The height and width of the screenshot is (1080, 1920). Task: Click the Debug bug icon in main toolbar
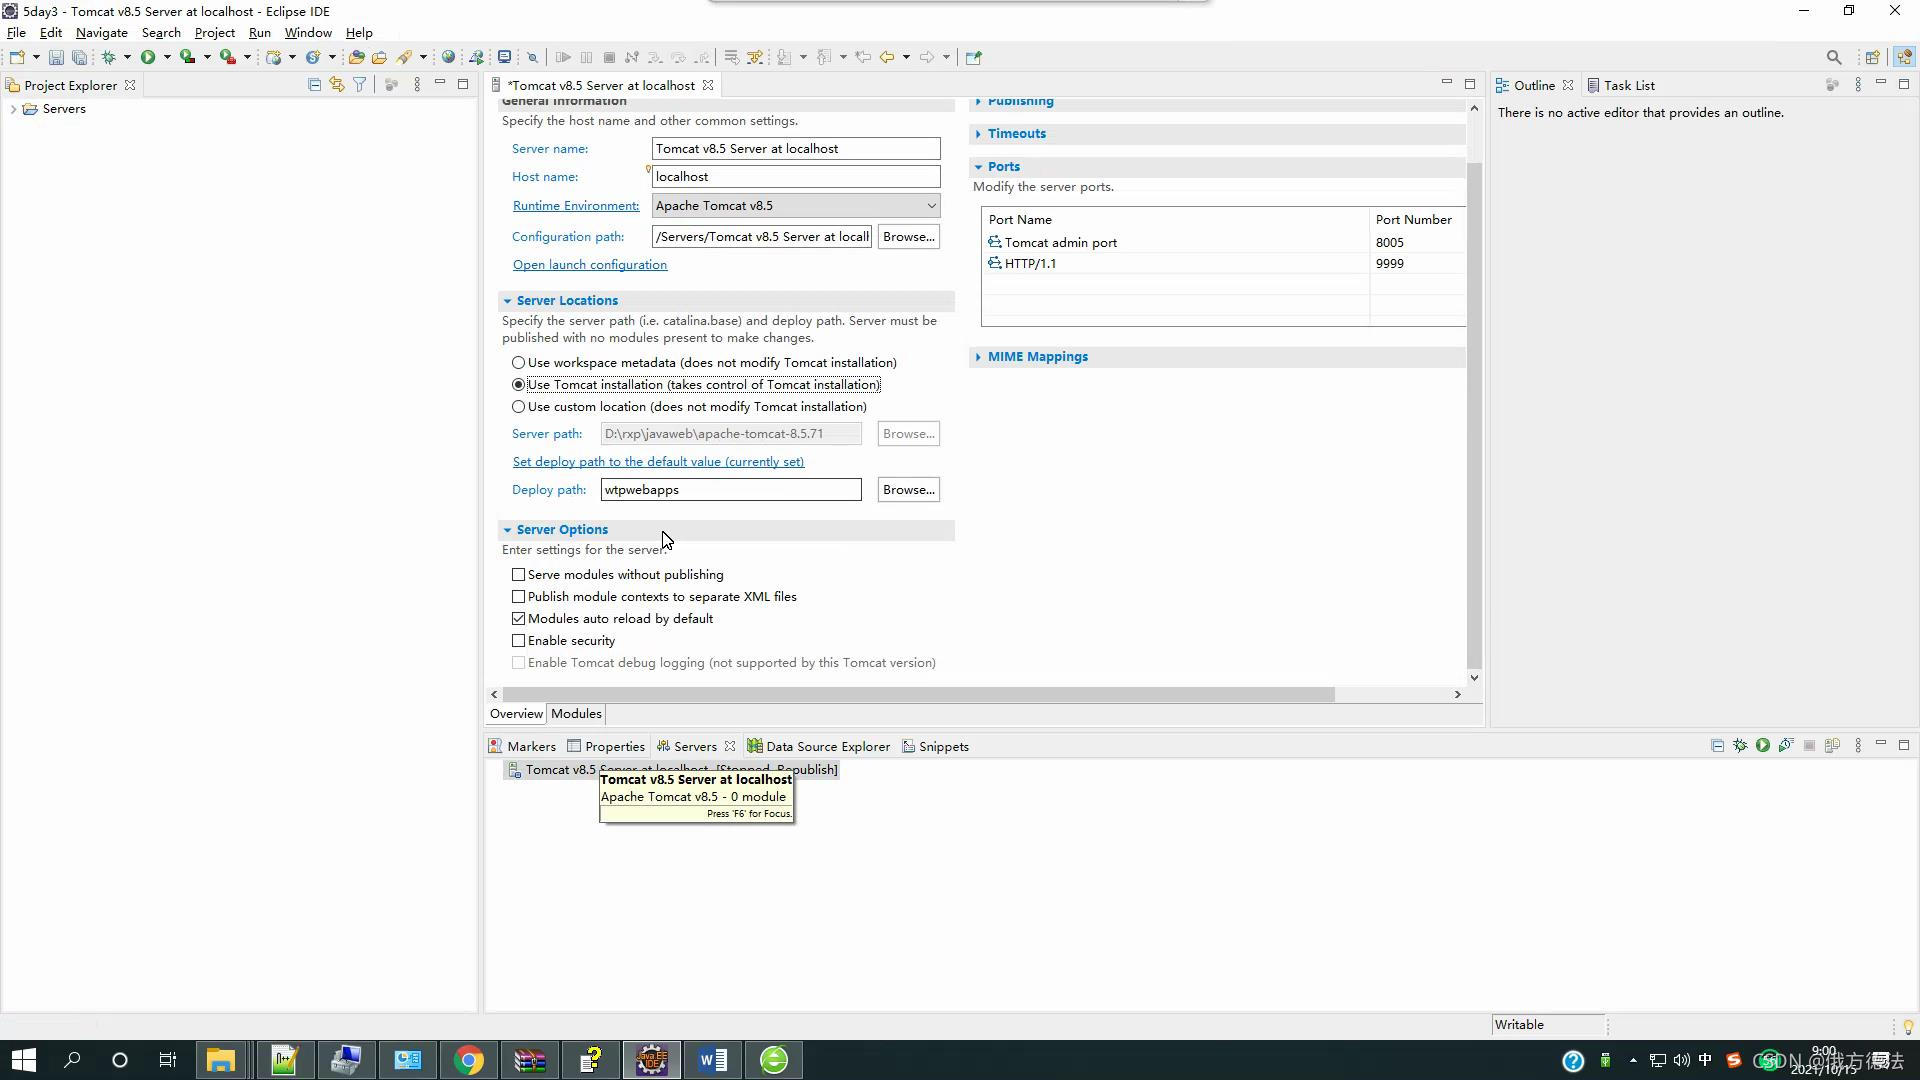pos(108,57)
